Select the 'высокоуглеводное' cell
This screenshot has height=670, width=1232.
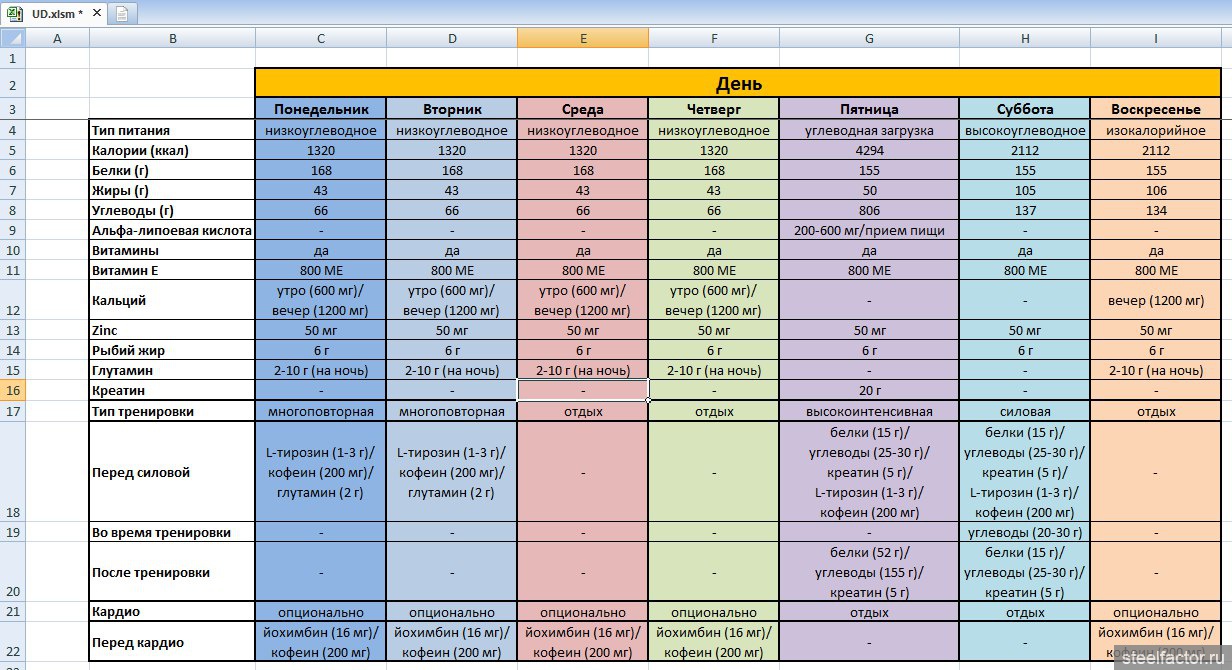pyautogui.click(x=1025, y=130)
